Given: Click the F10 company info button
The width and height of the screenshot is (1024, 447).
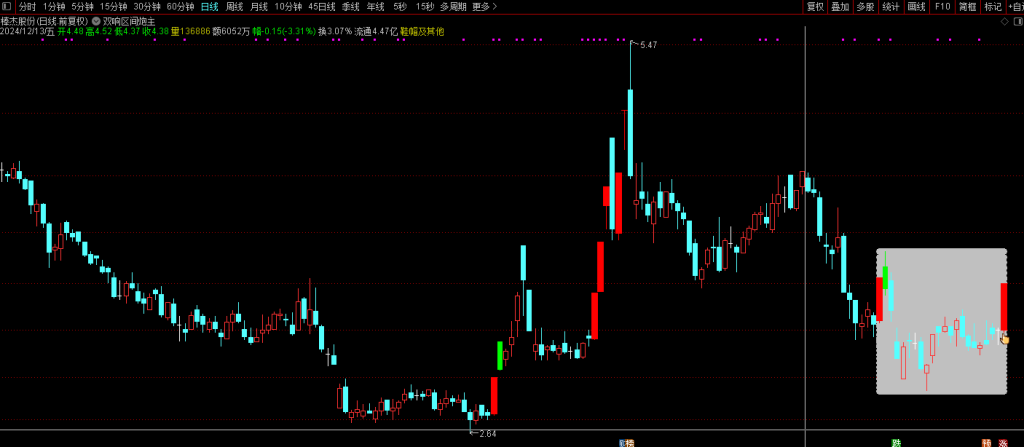Looking at the screenshot, I should [942, 6].
